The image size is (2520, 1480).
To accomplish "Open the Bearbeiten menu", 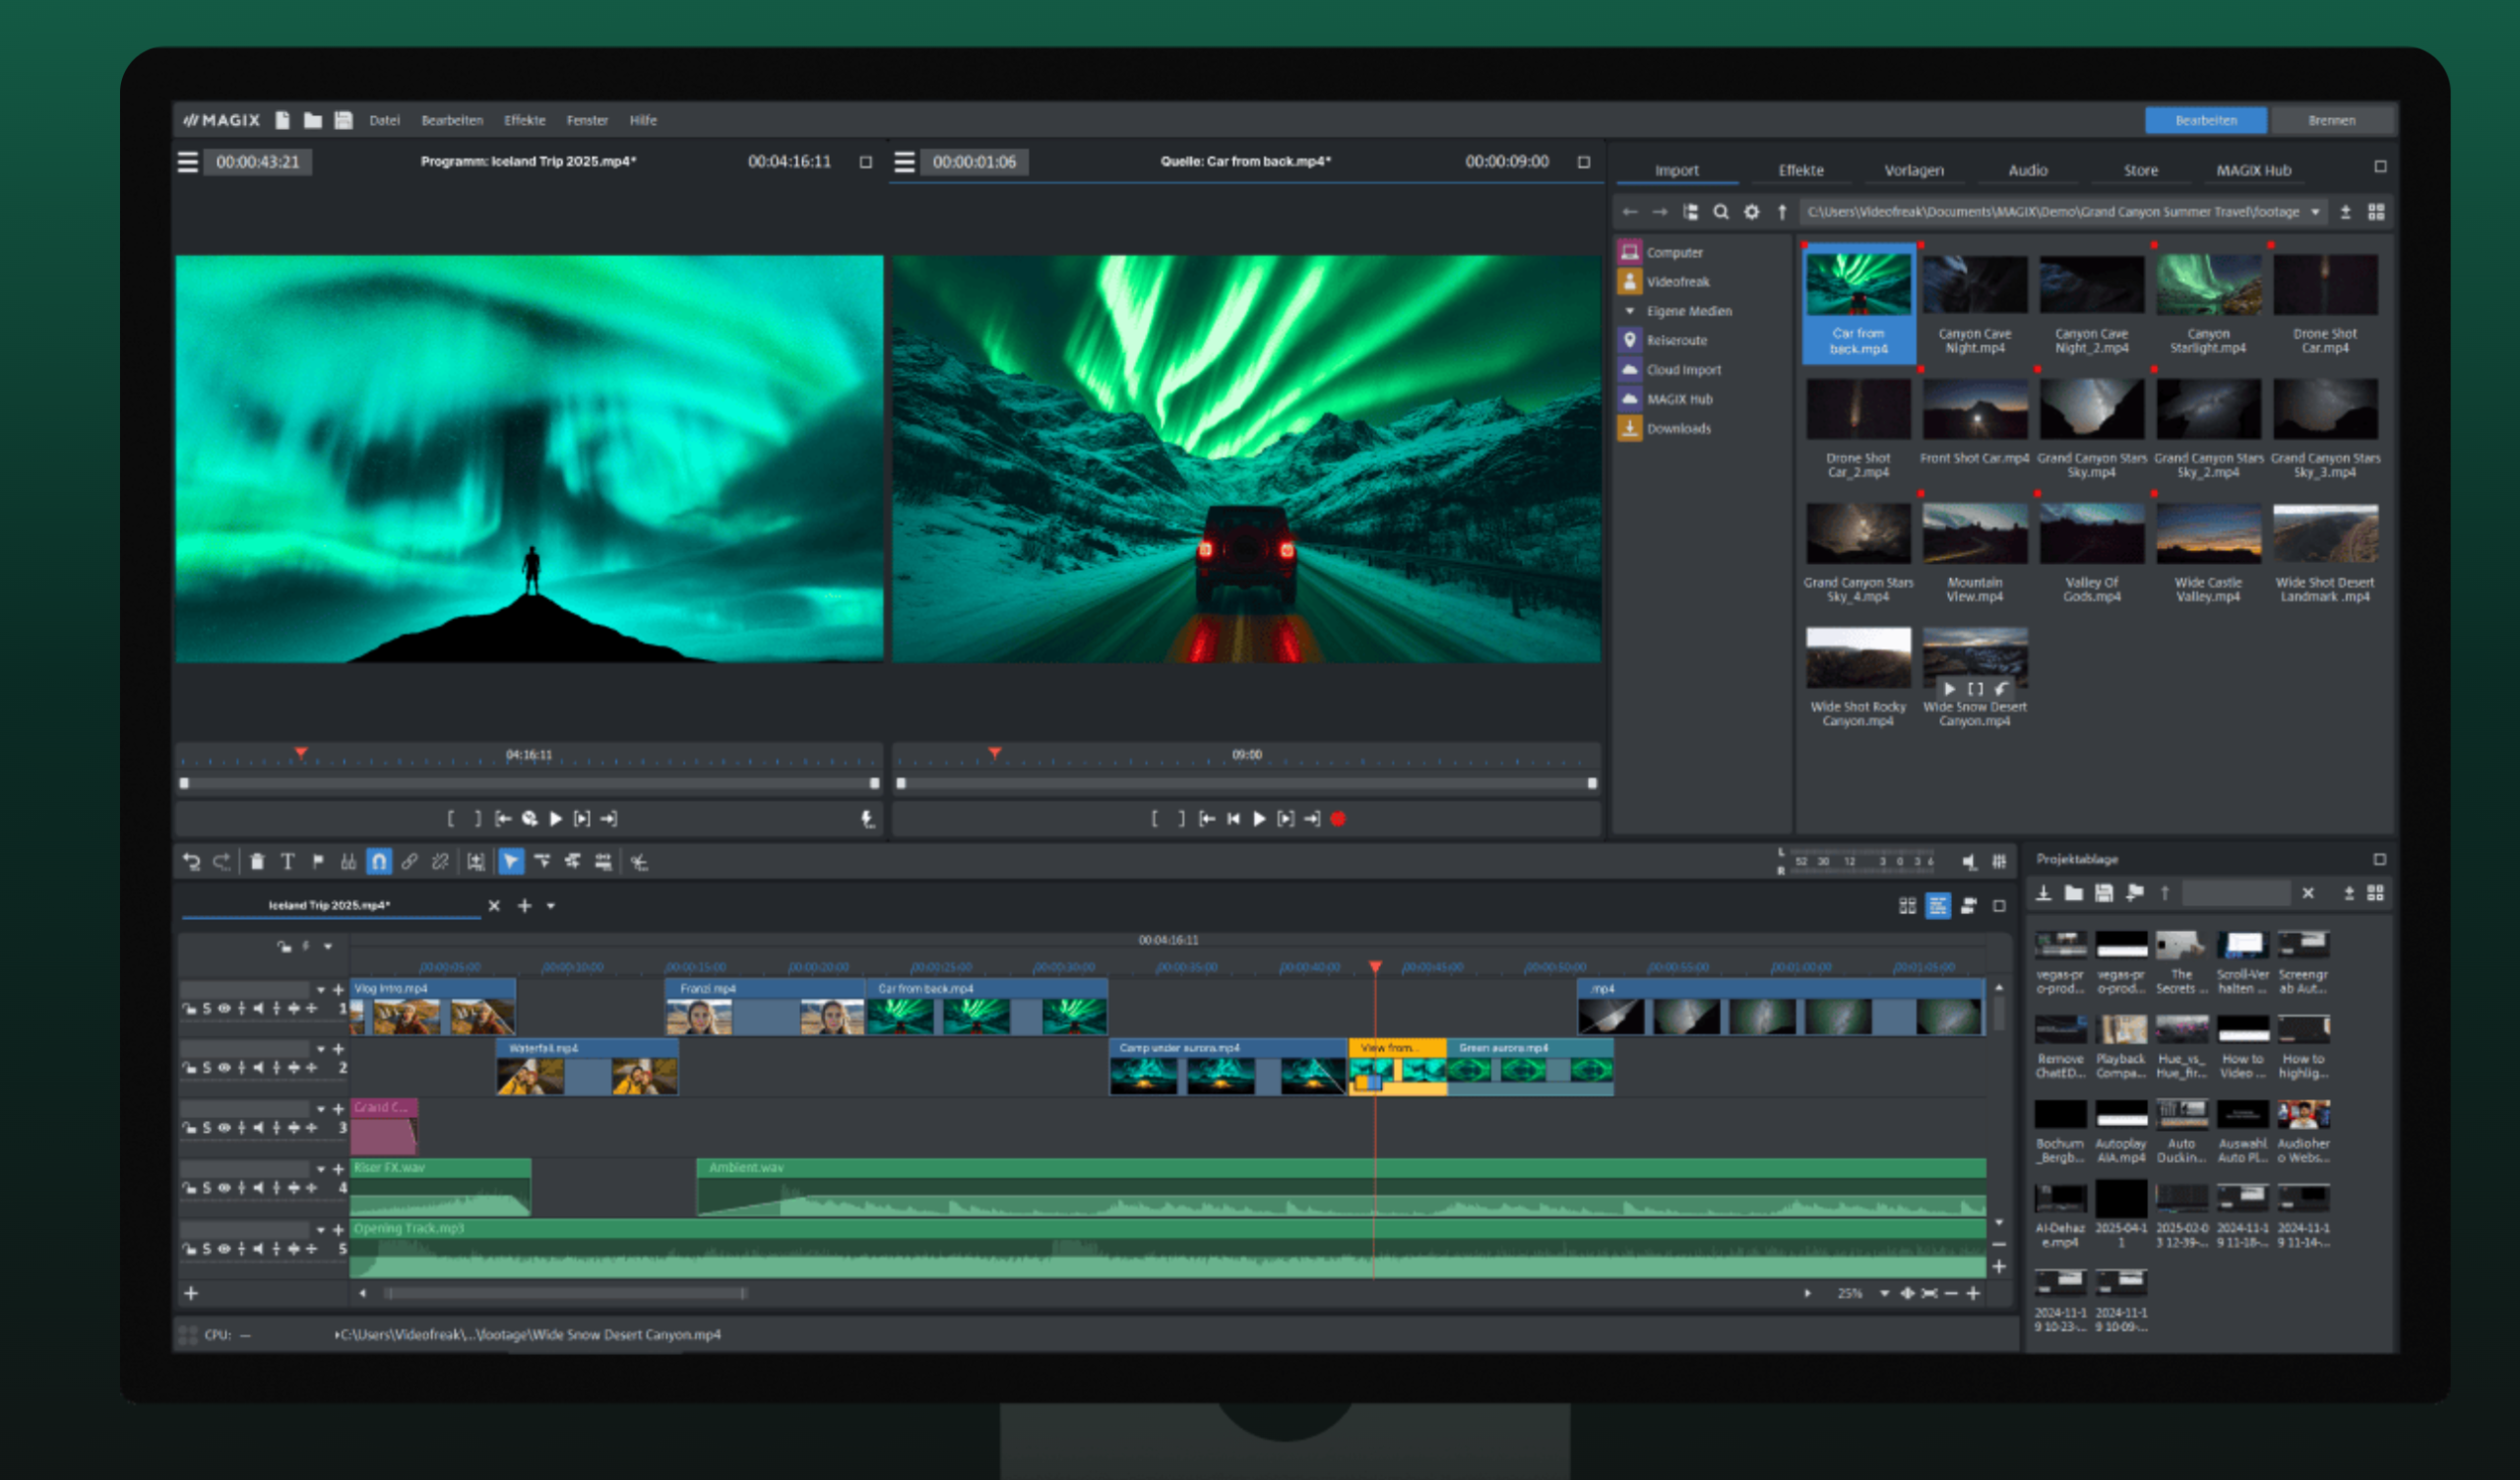I will tap(452, 120).
